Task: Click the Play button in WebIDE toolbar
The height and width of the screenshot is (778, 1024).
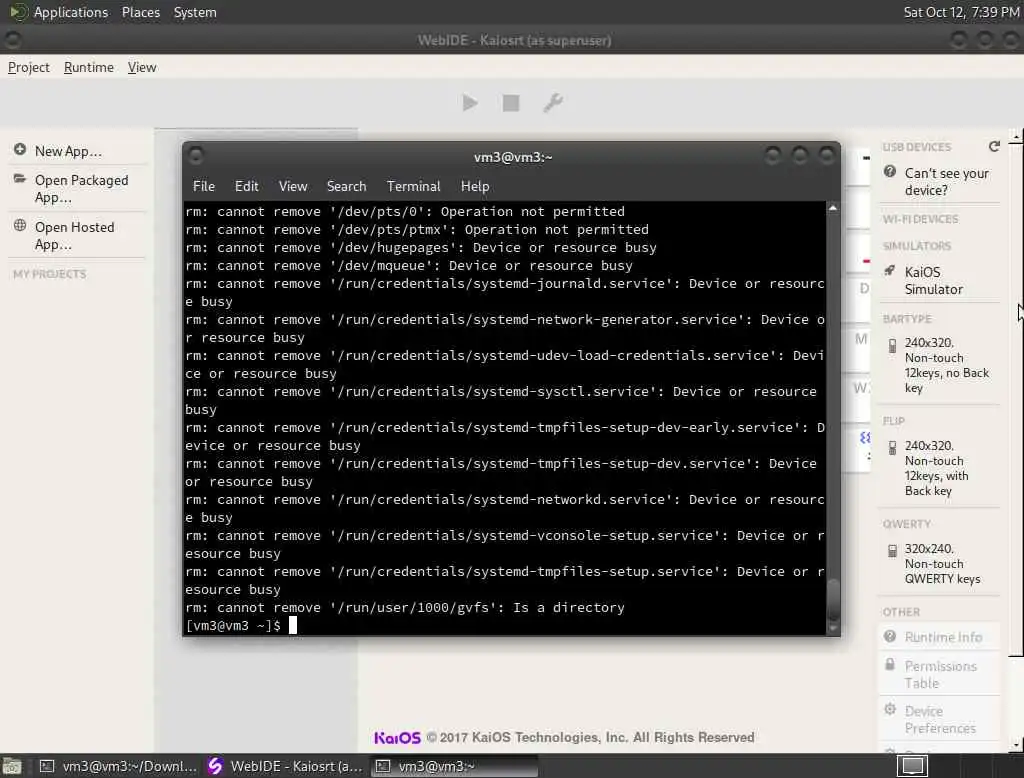Action: point(470,103)
